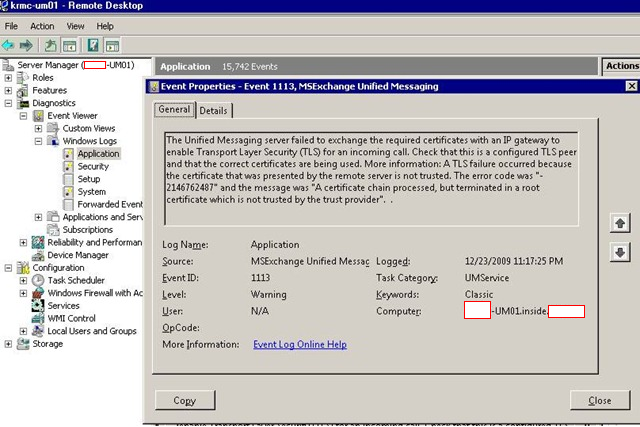The height and width of the screenshot is (427, 640).
Task: Open the Action menu
Action: tap(42, 26)
